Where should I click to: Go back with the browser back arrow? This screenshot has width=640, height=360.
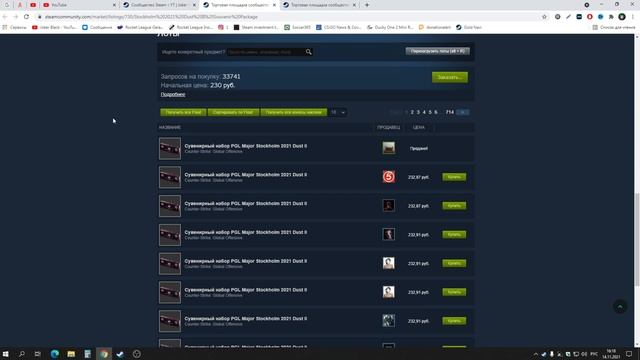coord(5,17)
